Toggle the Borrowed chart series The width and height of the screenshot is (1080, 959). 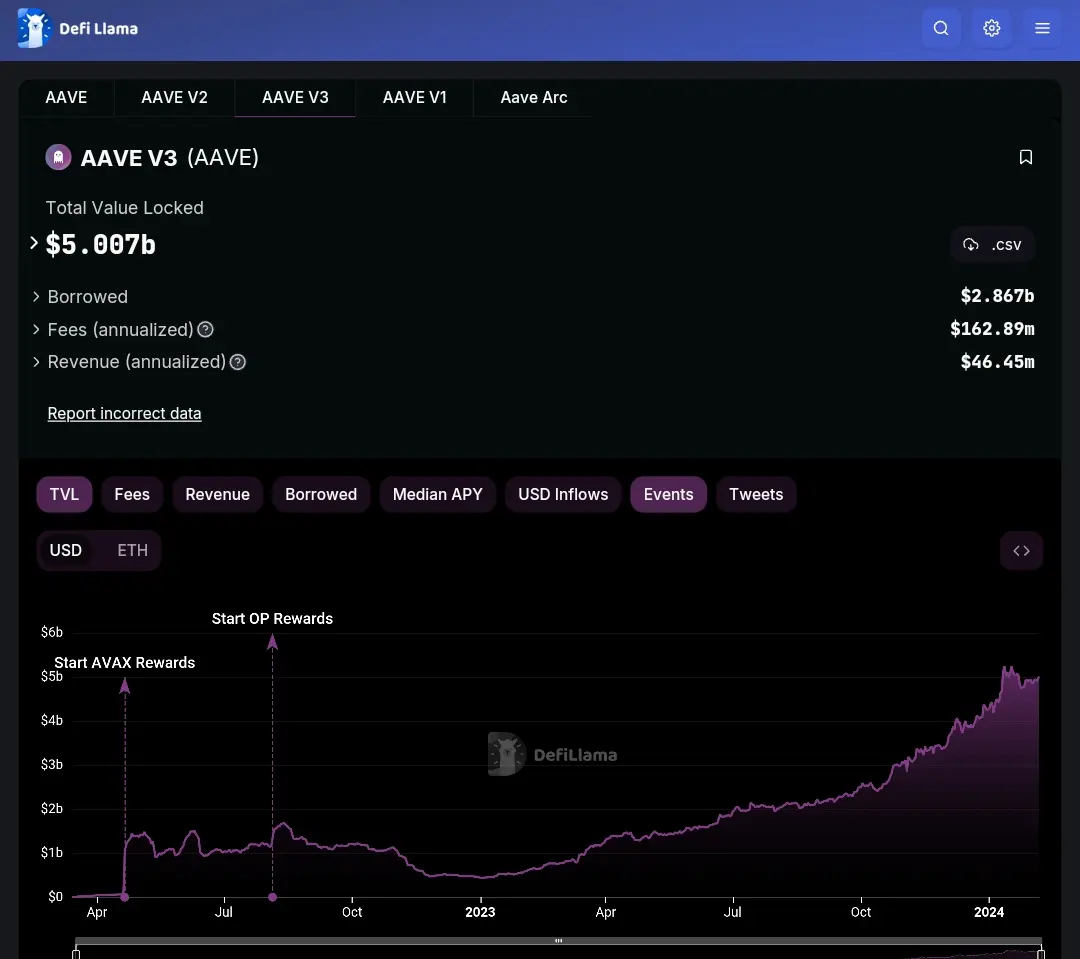(321, 495)
